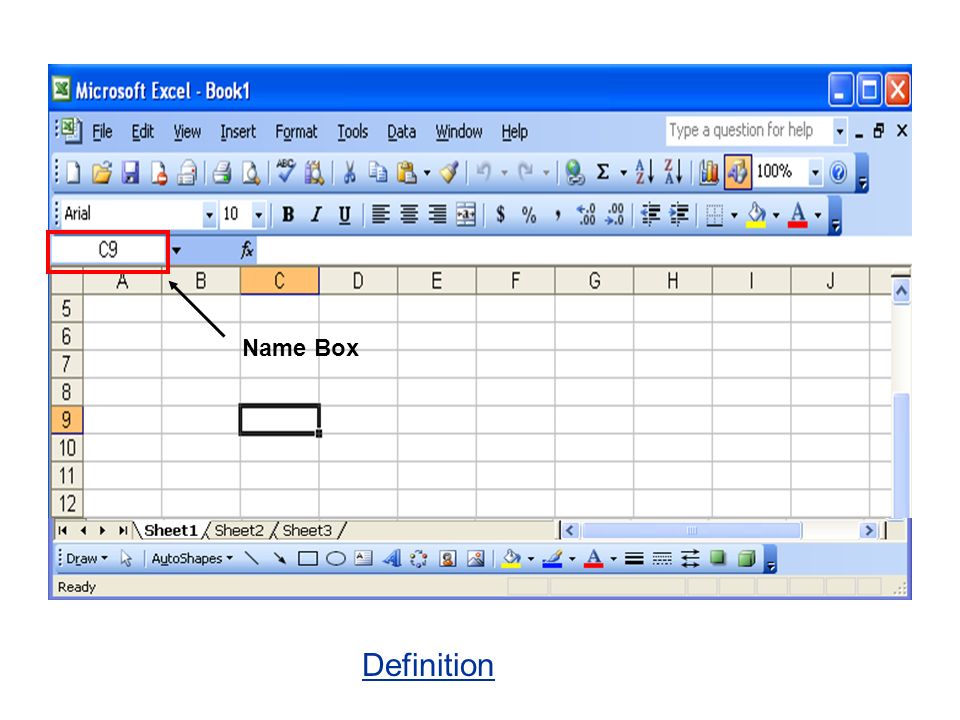Click the horizontal scrollbar right arrow
Image resolution: width=960 pixels, height=720 pixels.
click(x=868, y=530)
